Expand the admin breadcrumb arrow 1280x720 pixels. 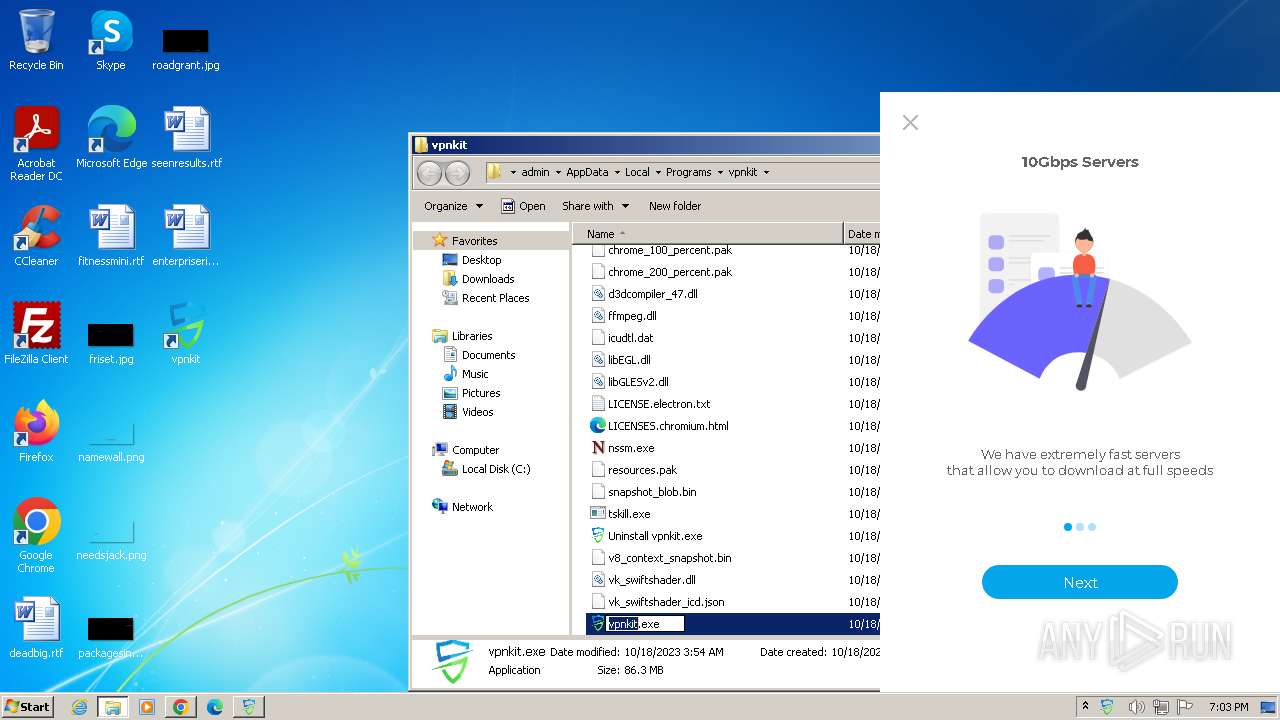pos(558,172)
